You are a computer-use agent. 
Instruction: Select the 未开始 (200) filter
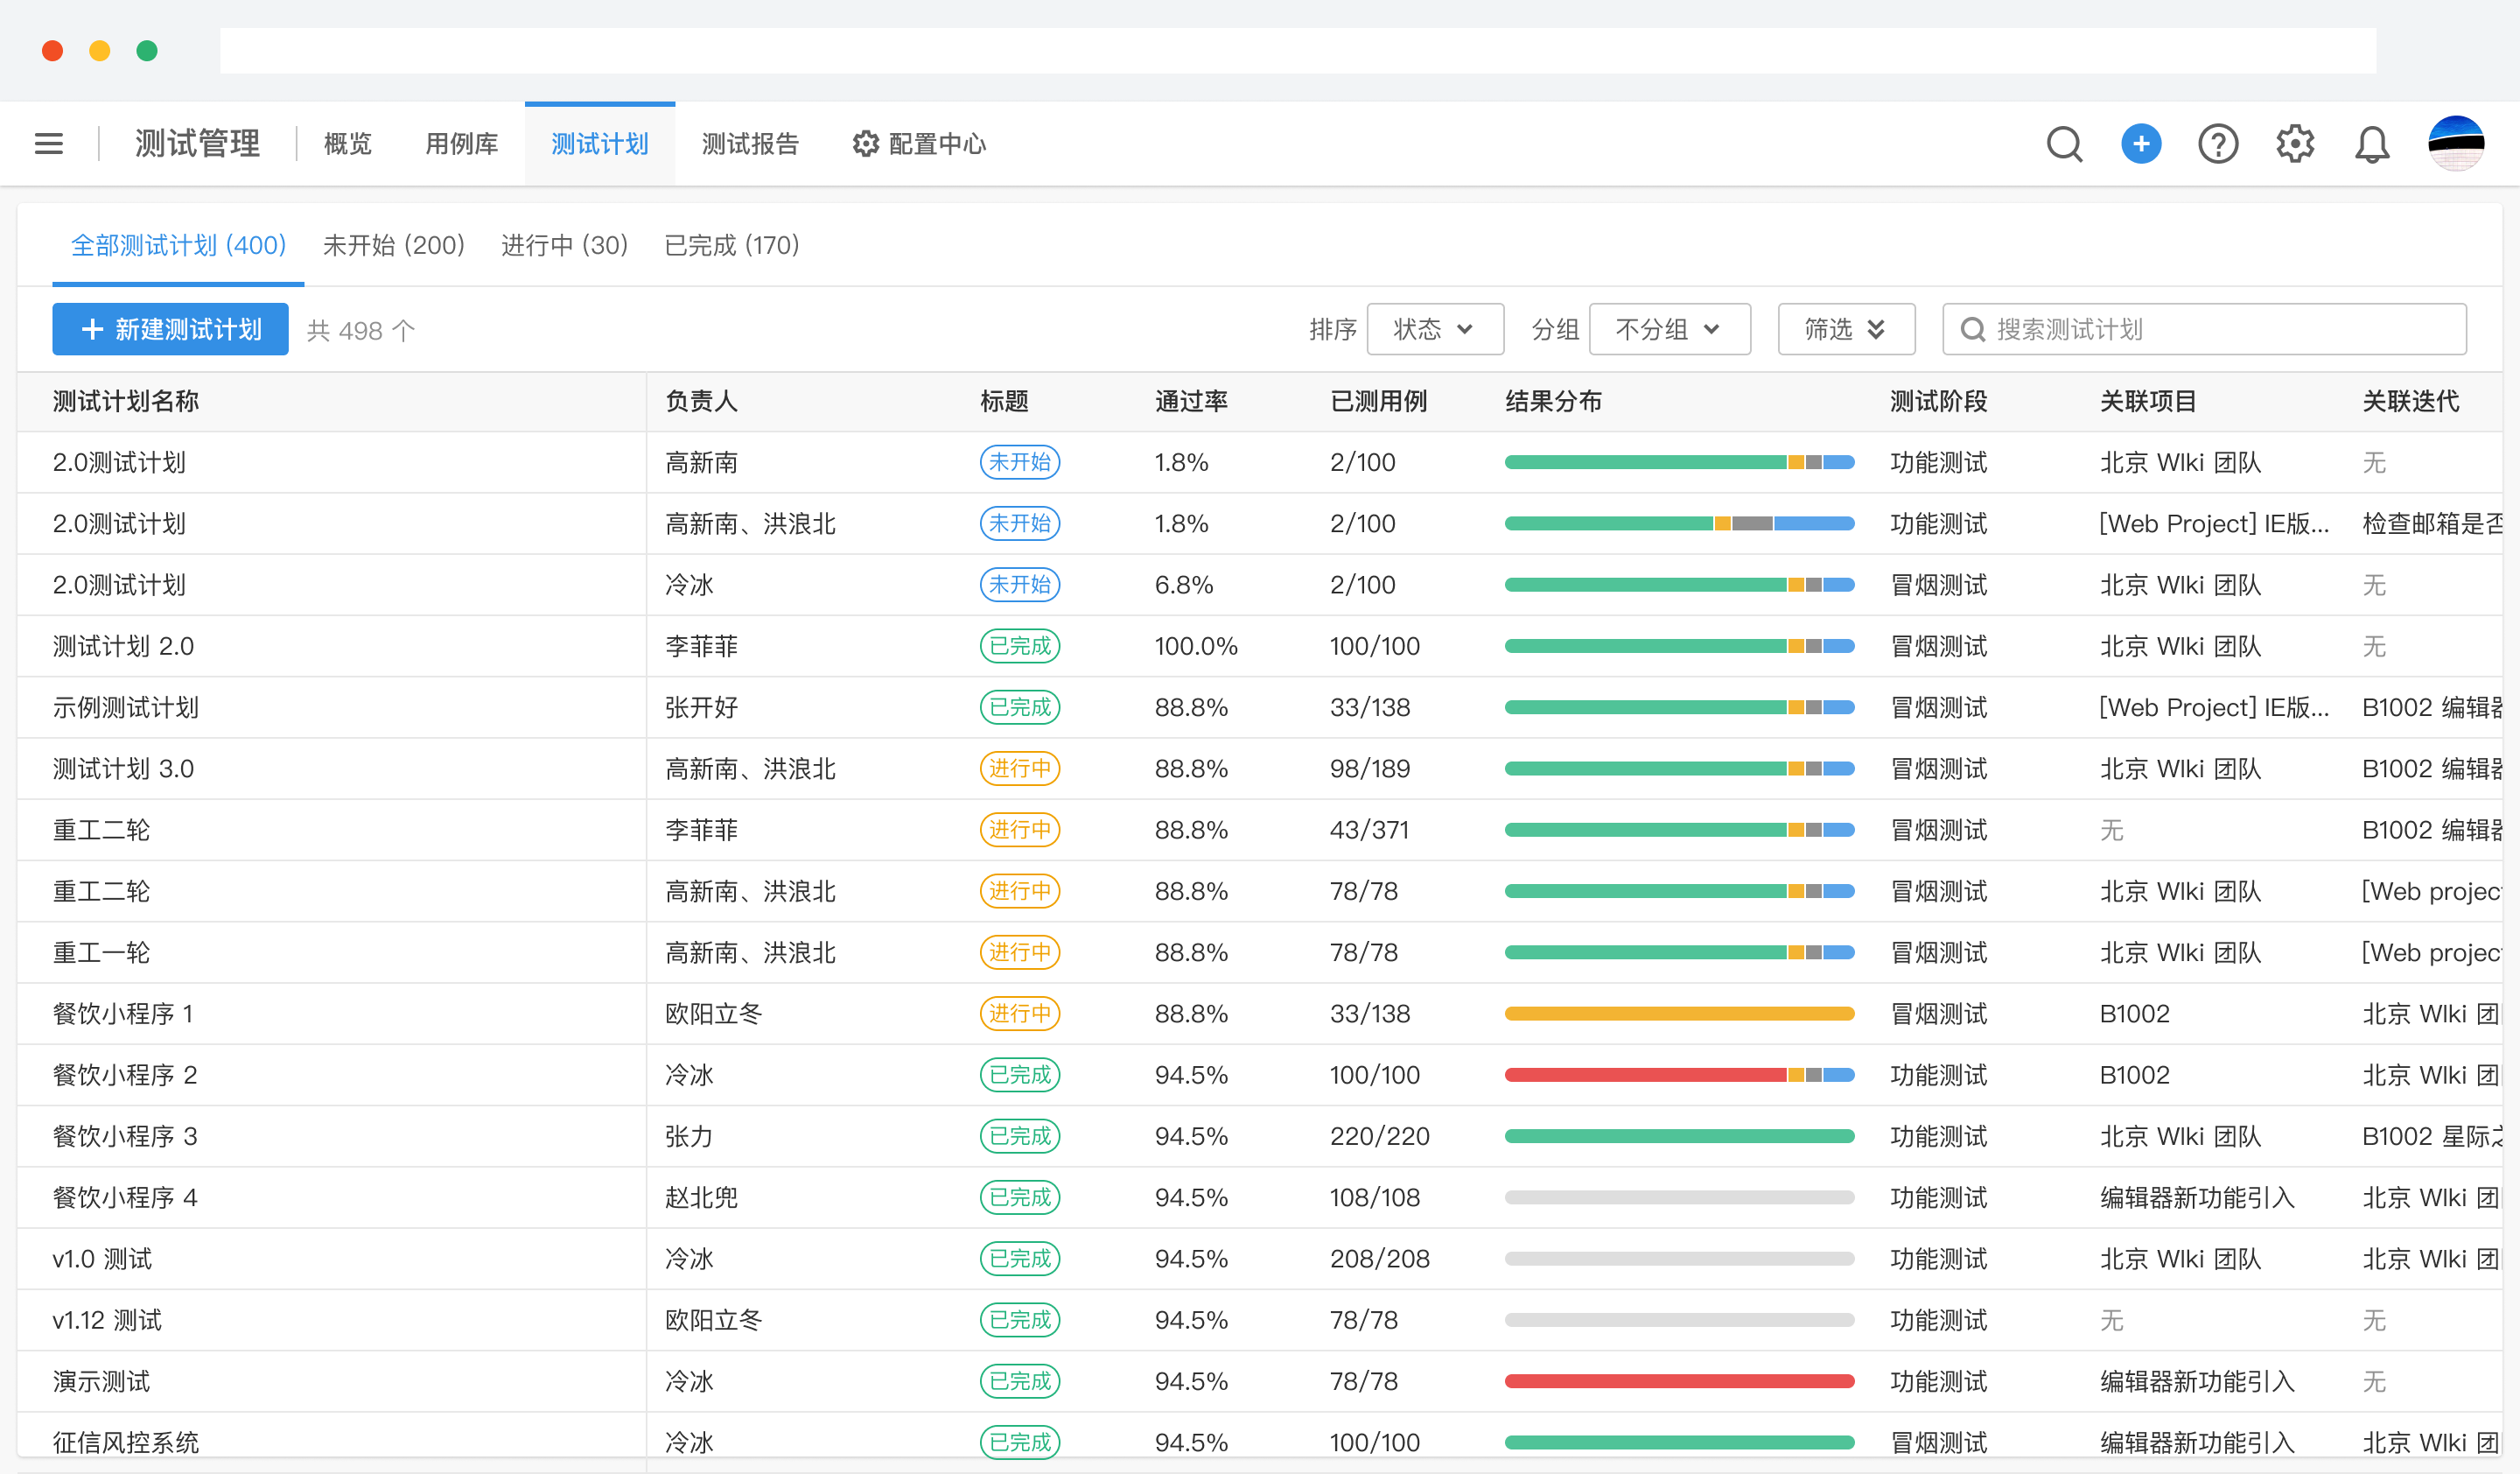tap(394, 245)
